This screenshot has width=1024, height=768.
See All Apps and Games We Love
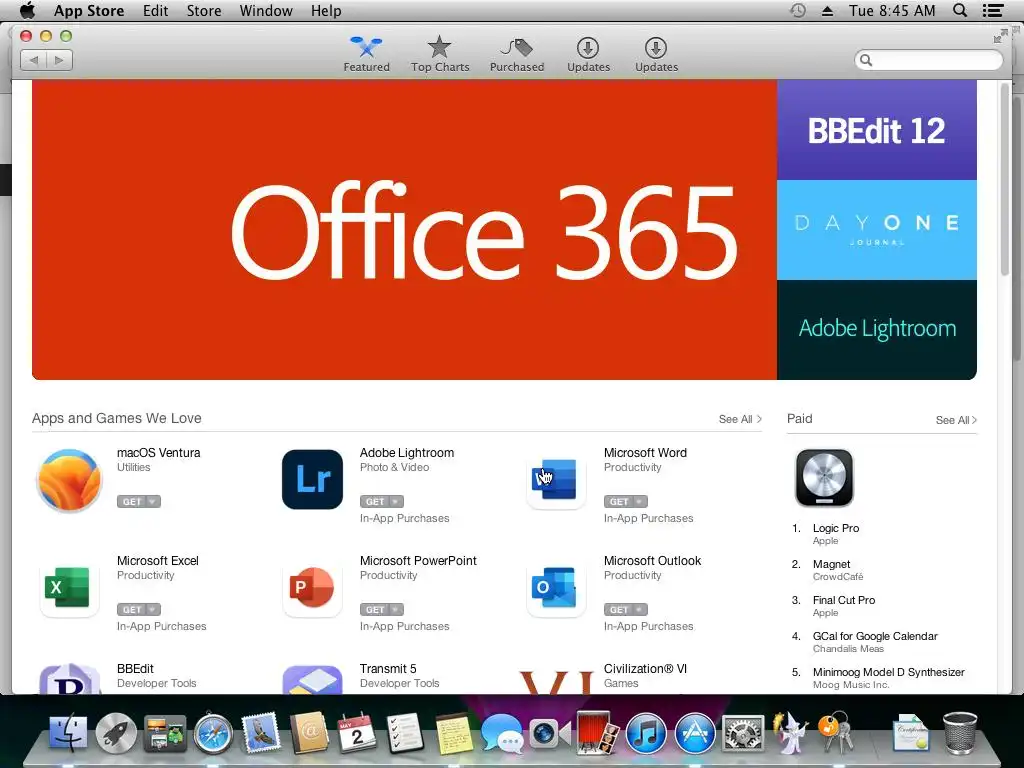tap(740, 419)
